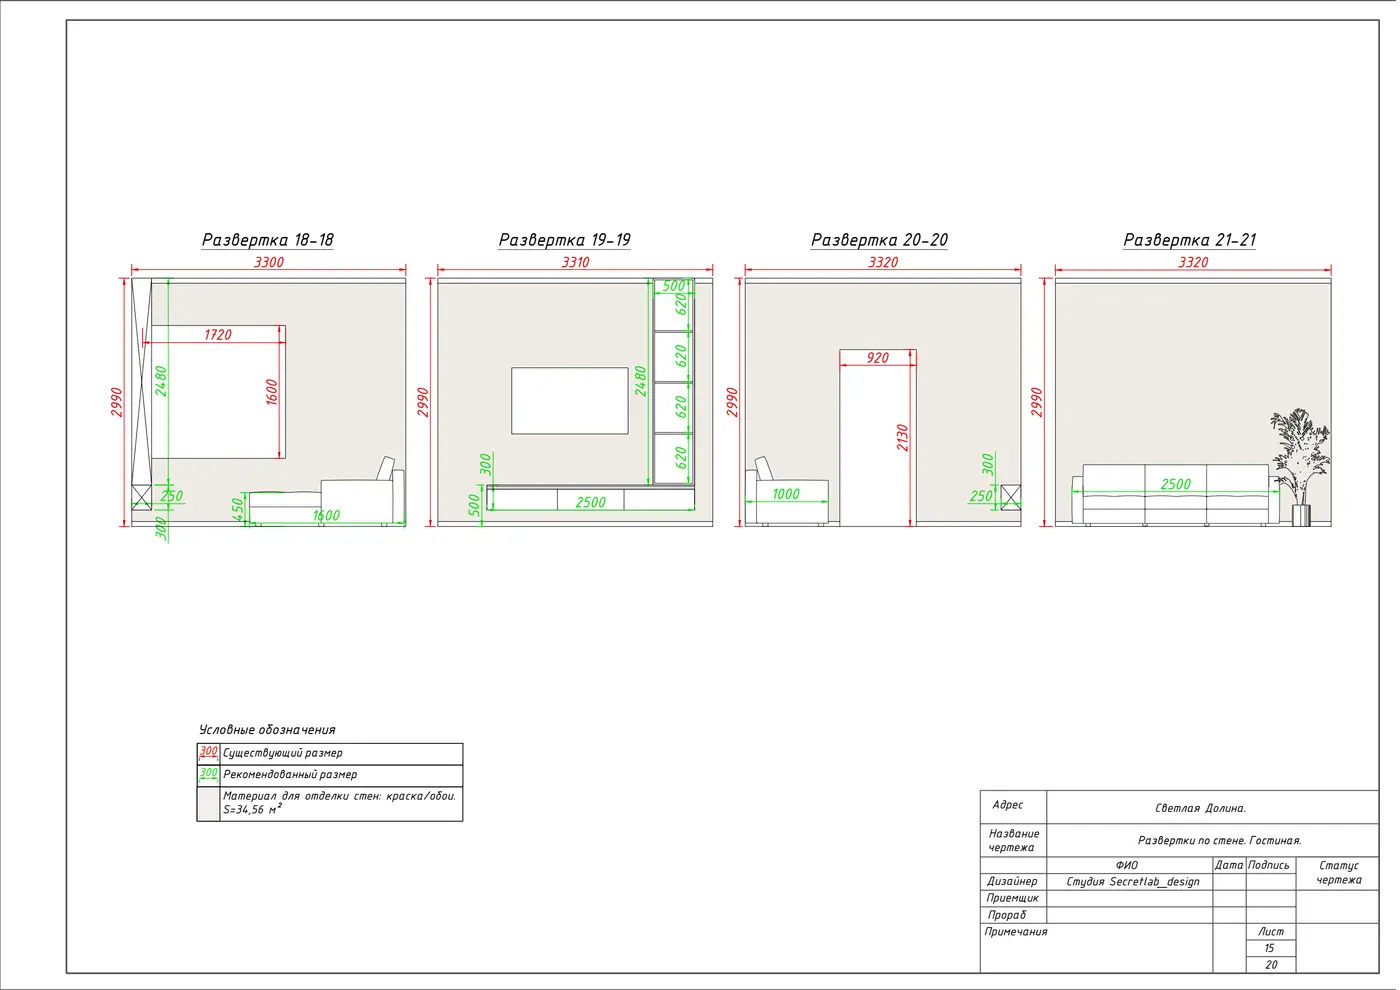Click the red width dimension "3300"
Image resolution: width=1400 pixels, height=990 pixels.
(x=269, y=262)
